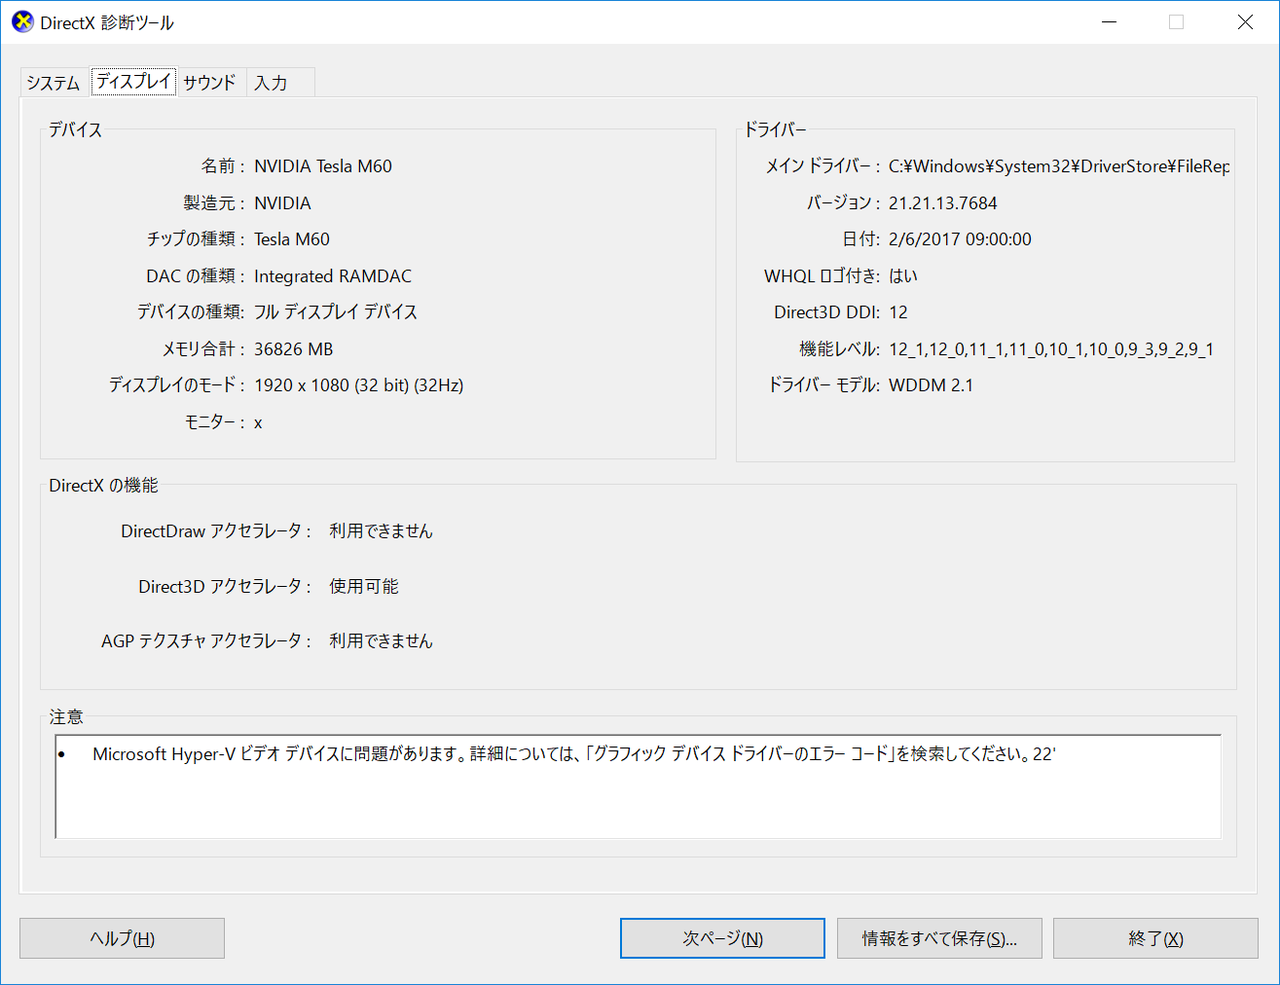
Task: Click the メイン ドライバー field label
Action: [823, 166]
